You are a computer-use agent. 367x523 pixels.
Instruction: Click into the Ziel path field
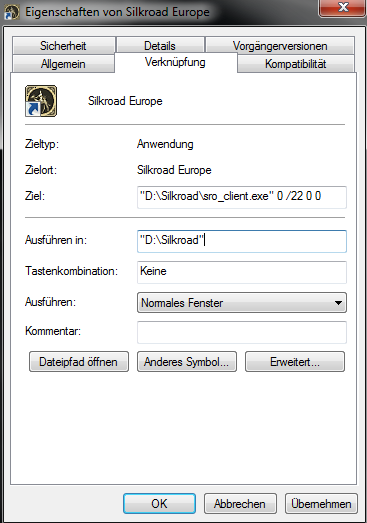pos(242,197)
